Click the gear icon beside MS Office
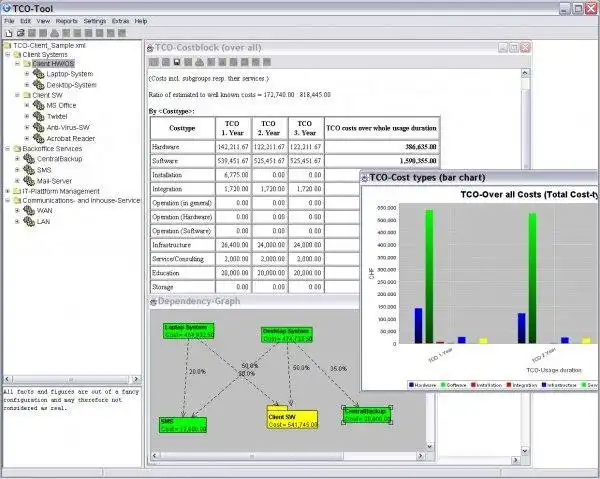 point(38,105)
